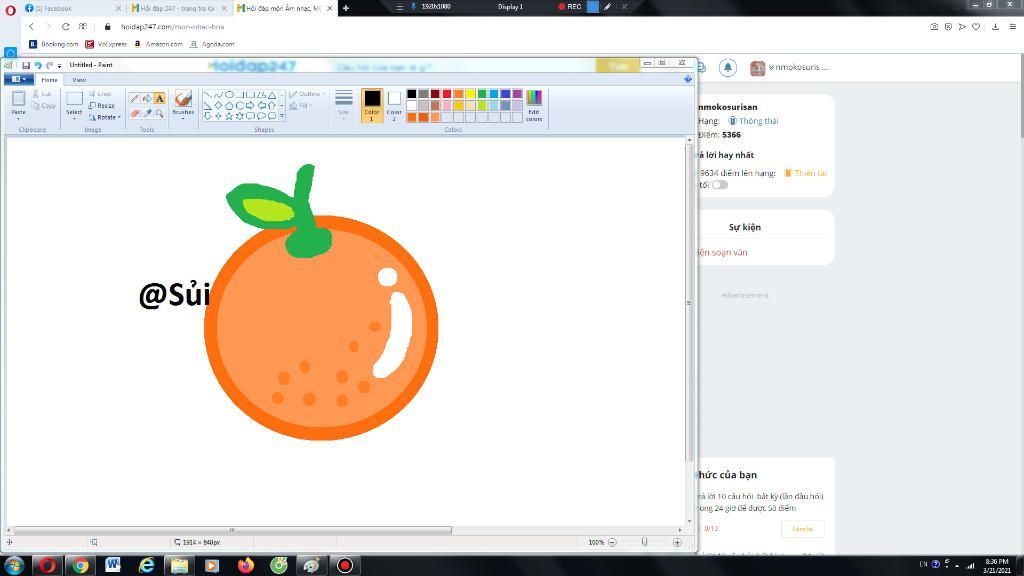Choose the Right arrow shape
This screenshot has height=576, width=1024.
coord(250,105)
